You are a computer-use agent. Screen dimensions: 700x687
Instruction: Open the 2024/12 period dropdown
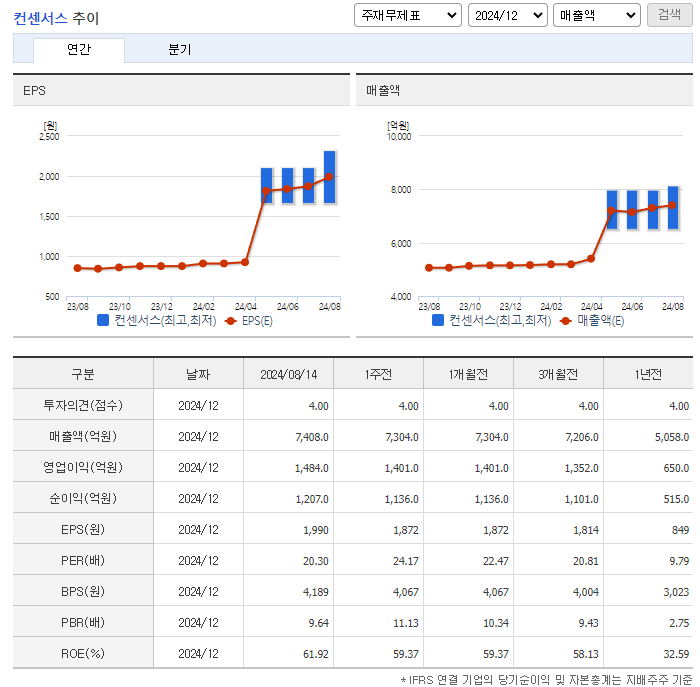508,16
